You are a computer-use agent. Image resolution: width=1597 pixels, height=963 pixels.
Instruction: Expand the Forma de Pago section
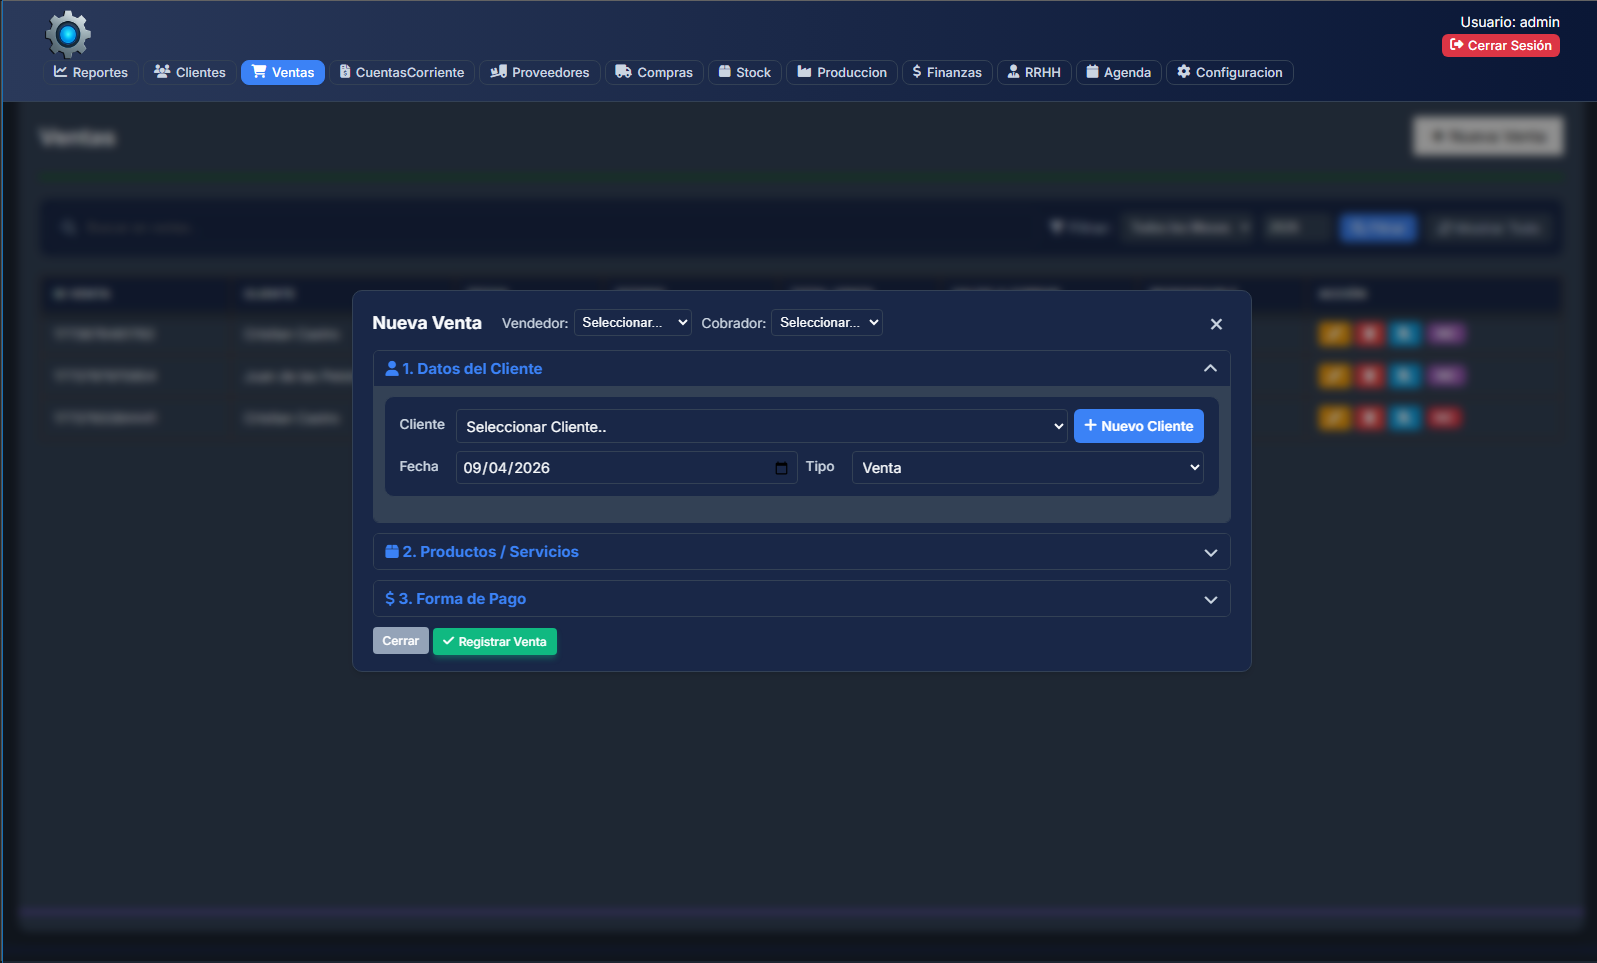(x=802, y=599)
